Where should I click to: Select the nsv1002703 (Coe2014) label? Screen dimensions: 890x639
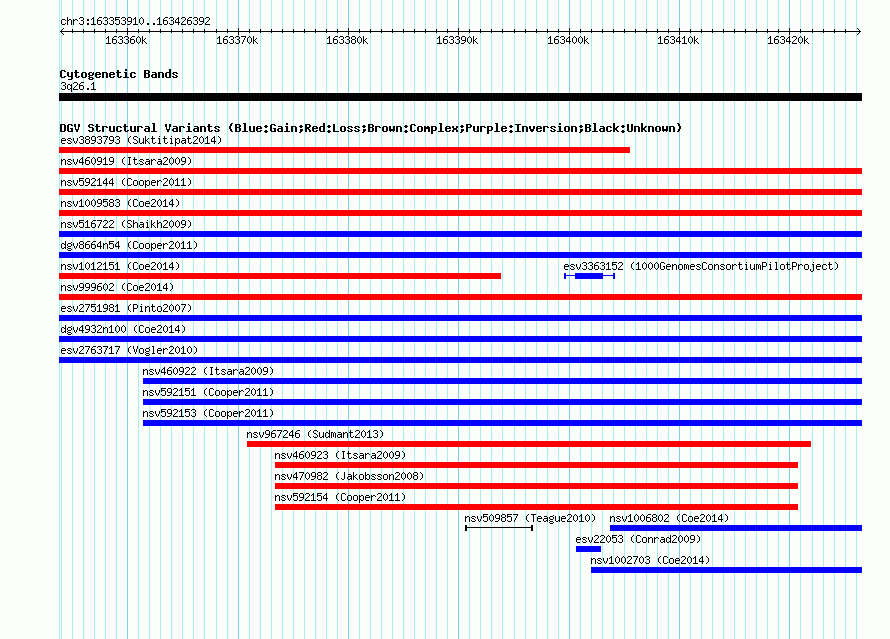(650, 560)
